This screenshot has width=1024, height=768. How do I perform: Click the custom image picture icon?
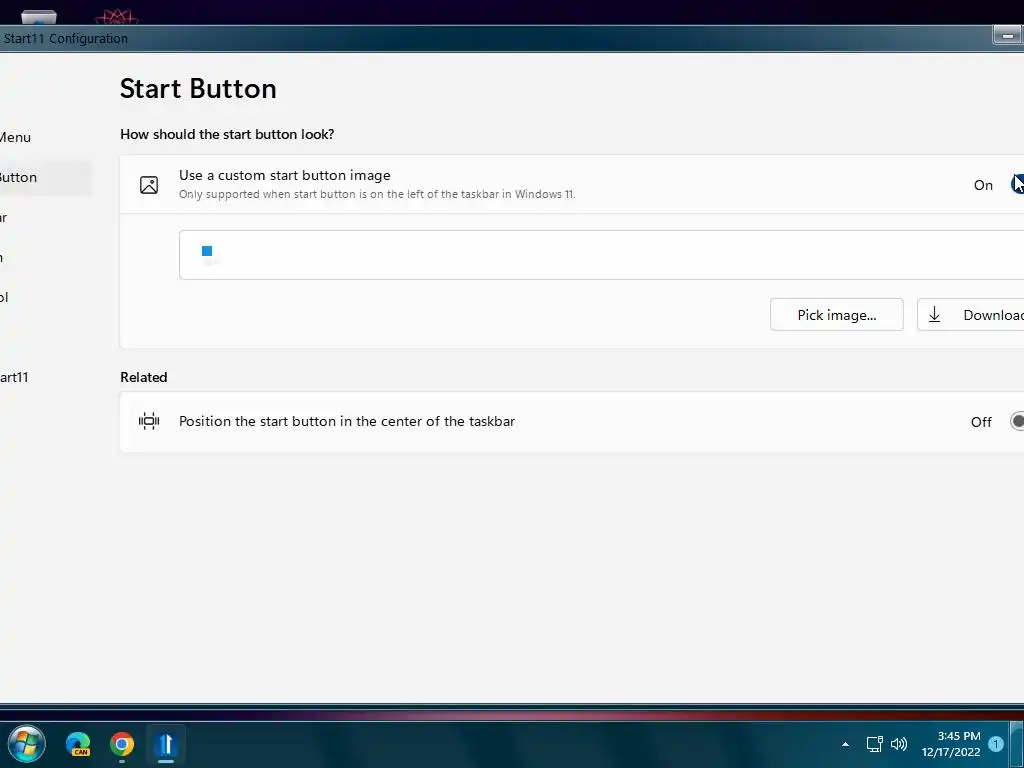(x=149, y=185)
